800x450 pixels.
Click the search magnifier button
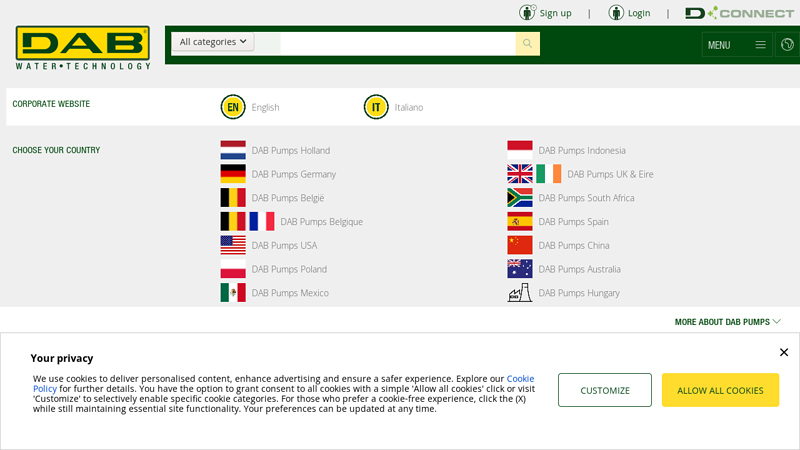(528, 43)
